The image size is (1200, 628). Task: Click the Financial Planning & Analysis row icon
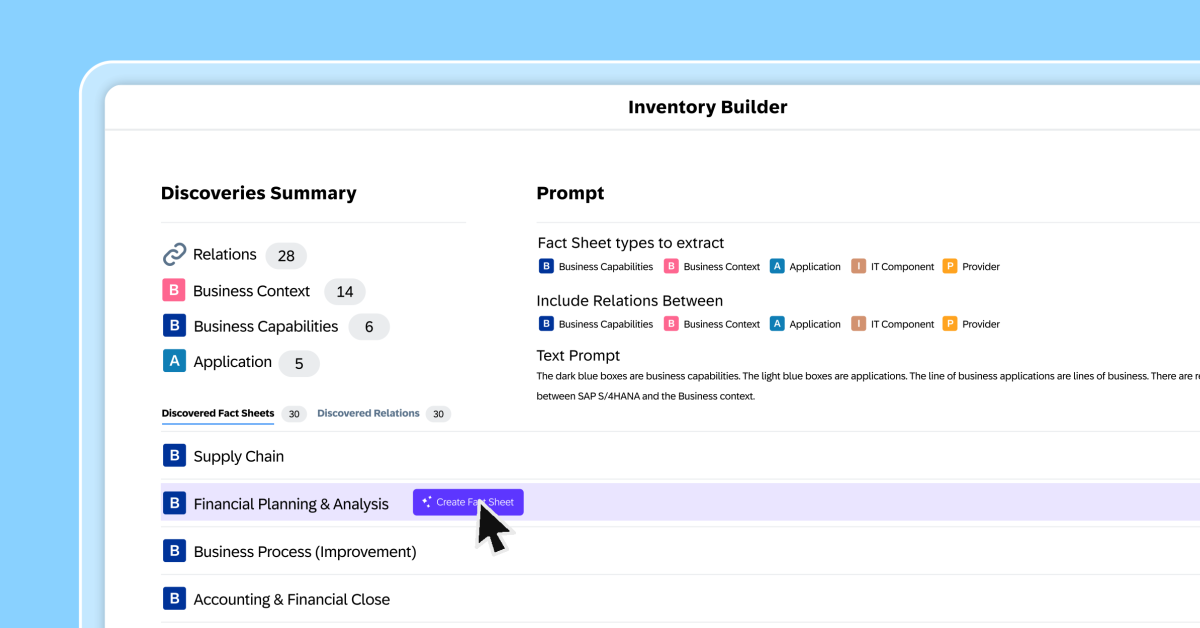click(174, 504)
